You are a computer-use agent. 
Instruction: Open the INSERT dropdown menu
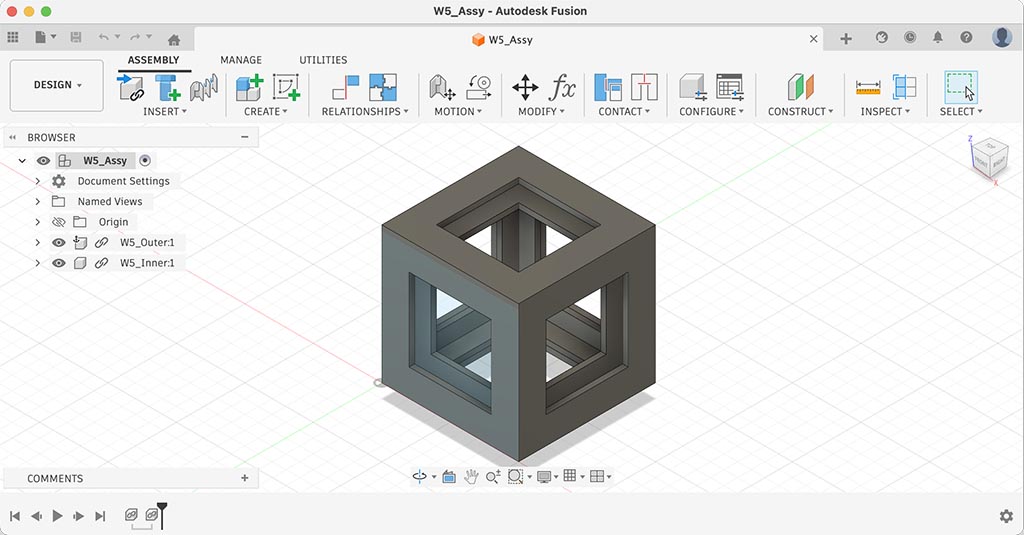pyautogui.click(x=165, y=112)
